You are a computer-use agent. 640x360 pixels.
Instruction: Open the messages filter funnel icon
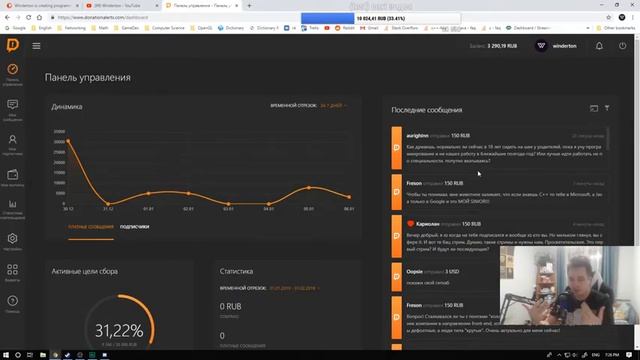pos(607,108)
